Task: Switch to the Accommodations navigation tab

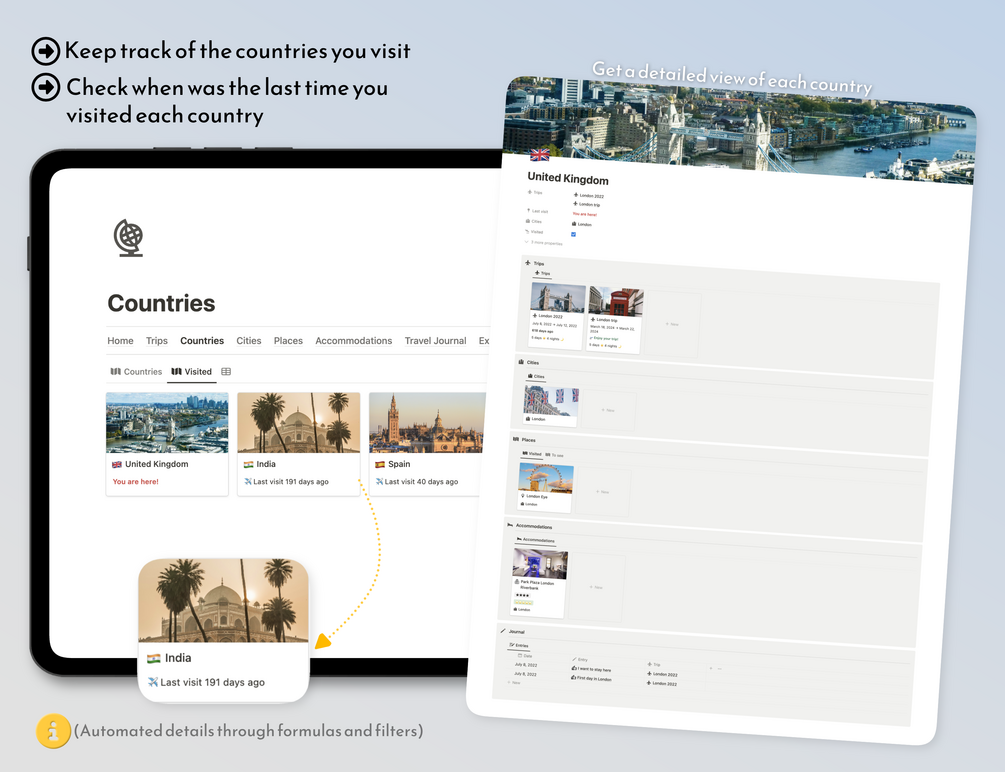Action: pyautogui.click(x=354, y=340)
